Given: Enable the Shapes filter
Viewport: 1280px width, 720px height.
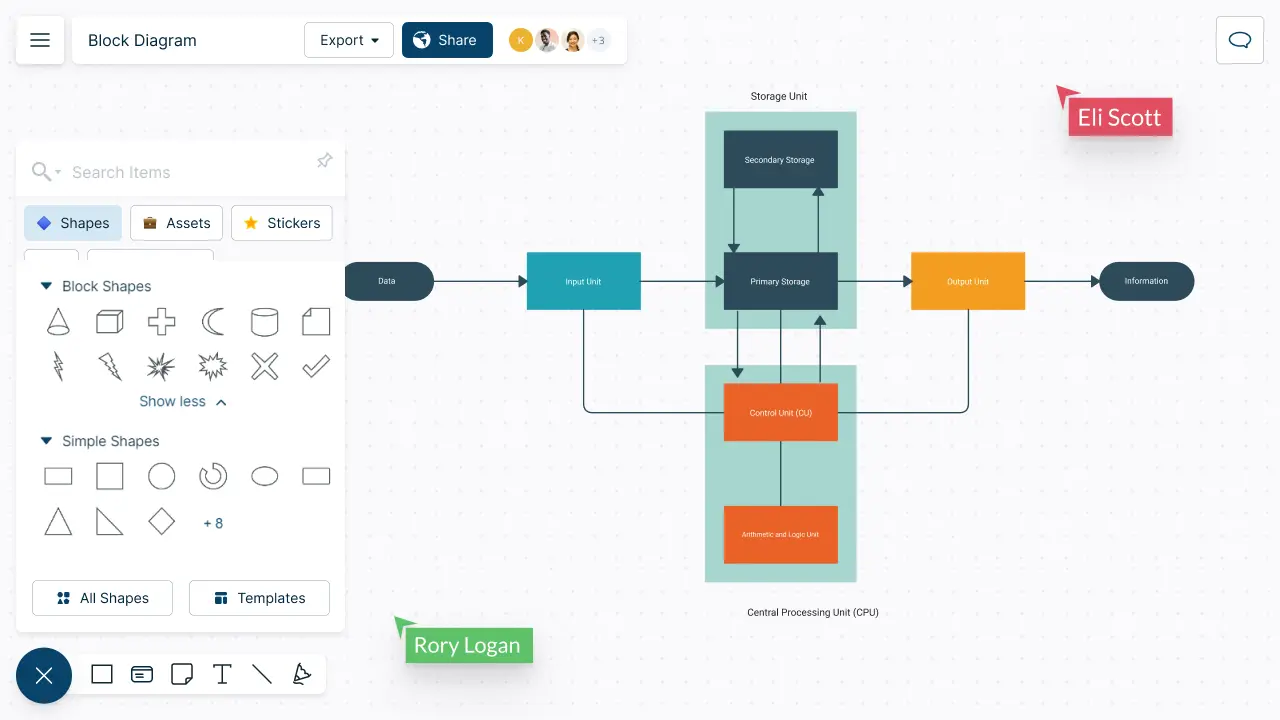Looking at the screenshot, I should pyautogui.click(x=72, y=223).
